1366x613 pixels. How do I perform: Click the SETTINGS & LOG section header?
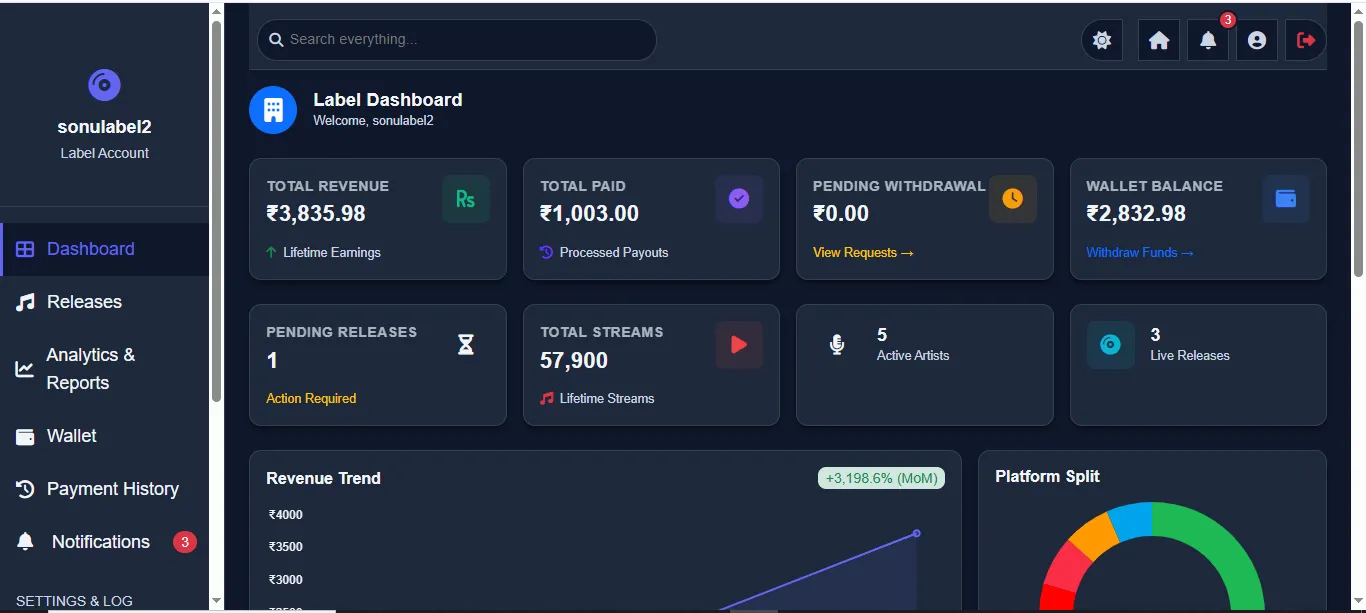point(74,601)
